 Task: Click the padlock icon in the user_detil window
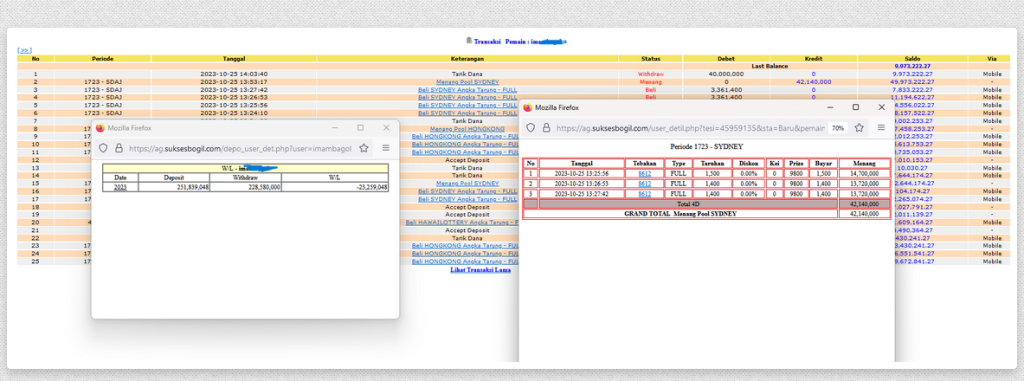[x=546, y=128]
